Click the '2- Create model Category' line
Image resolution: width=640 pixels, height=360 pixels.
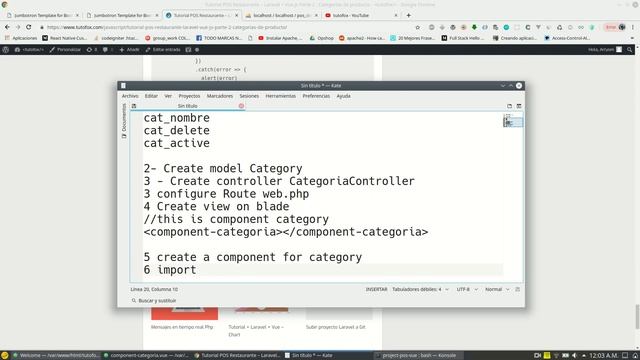[223, 168]
